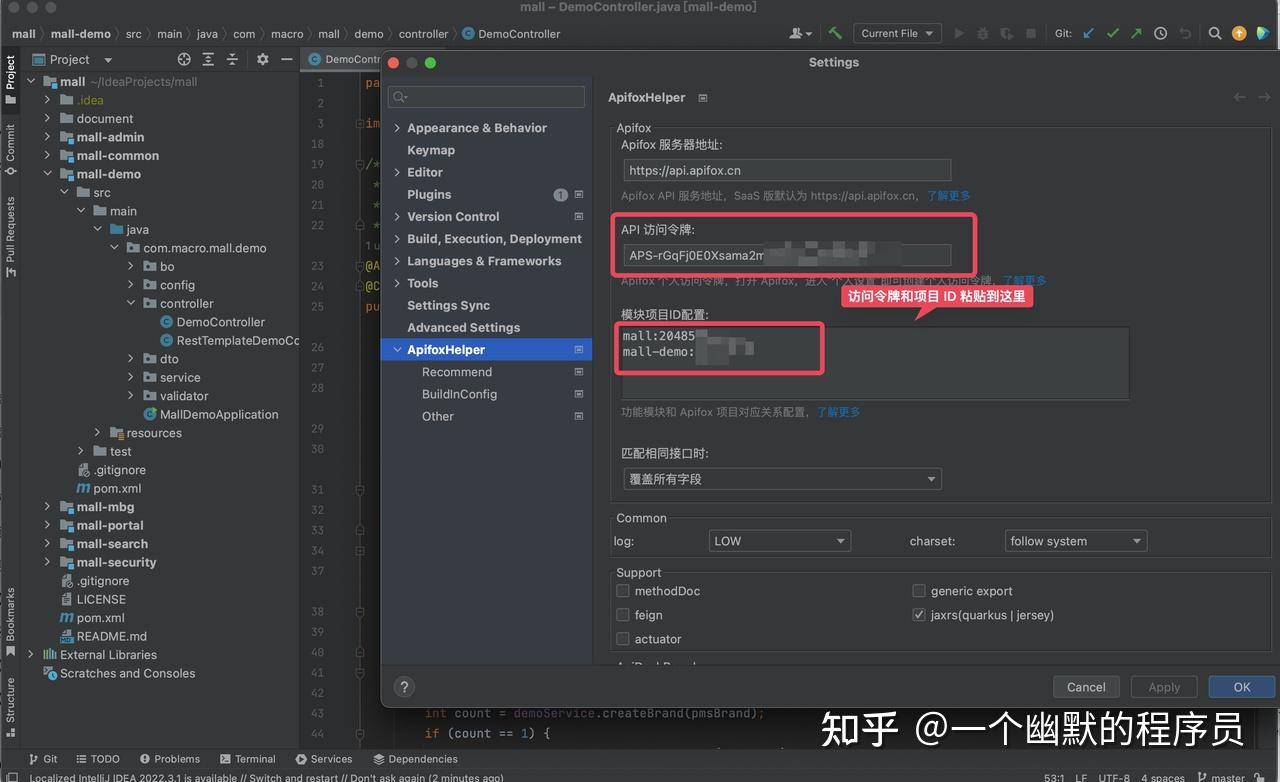Open the Pull Requests side tab

pos(10,237)
